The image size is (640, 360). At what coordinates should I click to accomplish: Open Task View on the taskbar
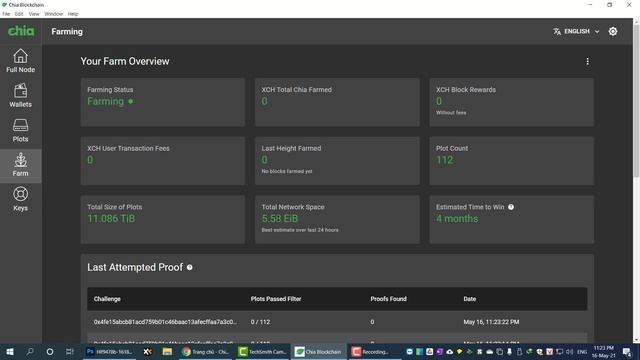click(69, 351)
